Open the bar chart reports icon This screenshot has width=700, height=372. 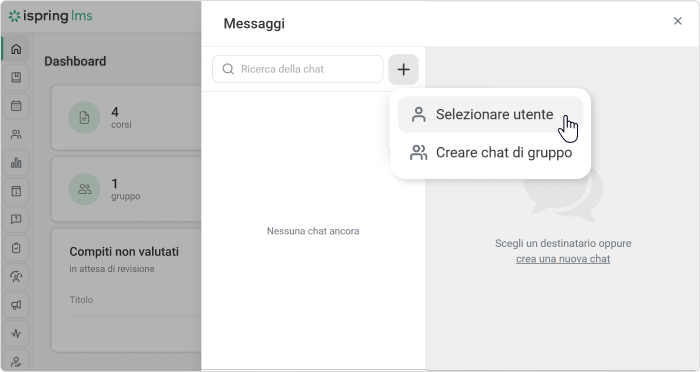point(16,163)
